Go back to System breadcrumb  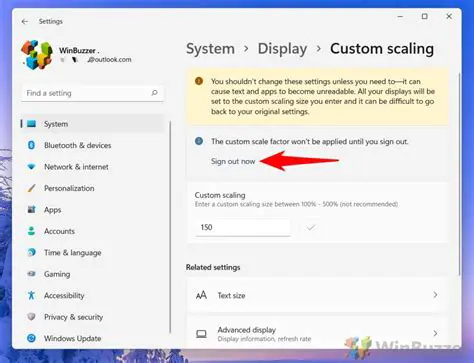click(210, 49)
